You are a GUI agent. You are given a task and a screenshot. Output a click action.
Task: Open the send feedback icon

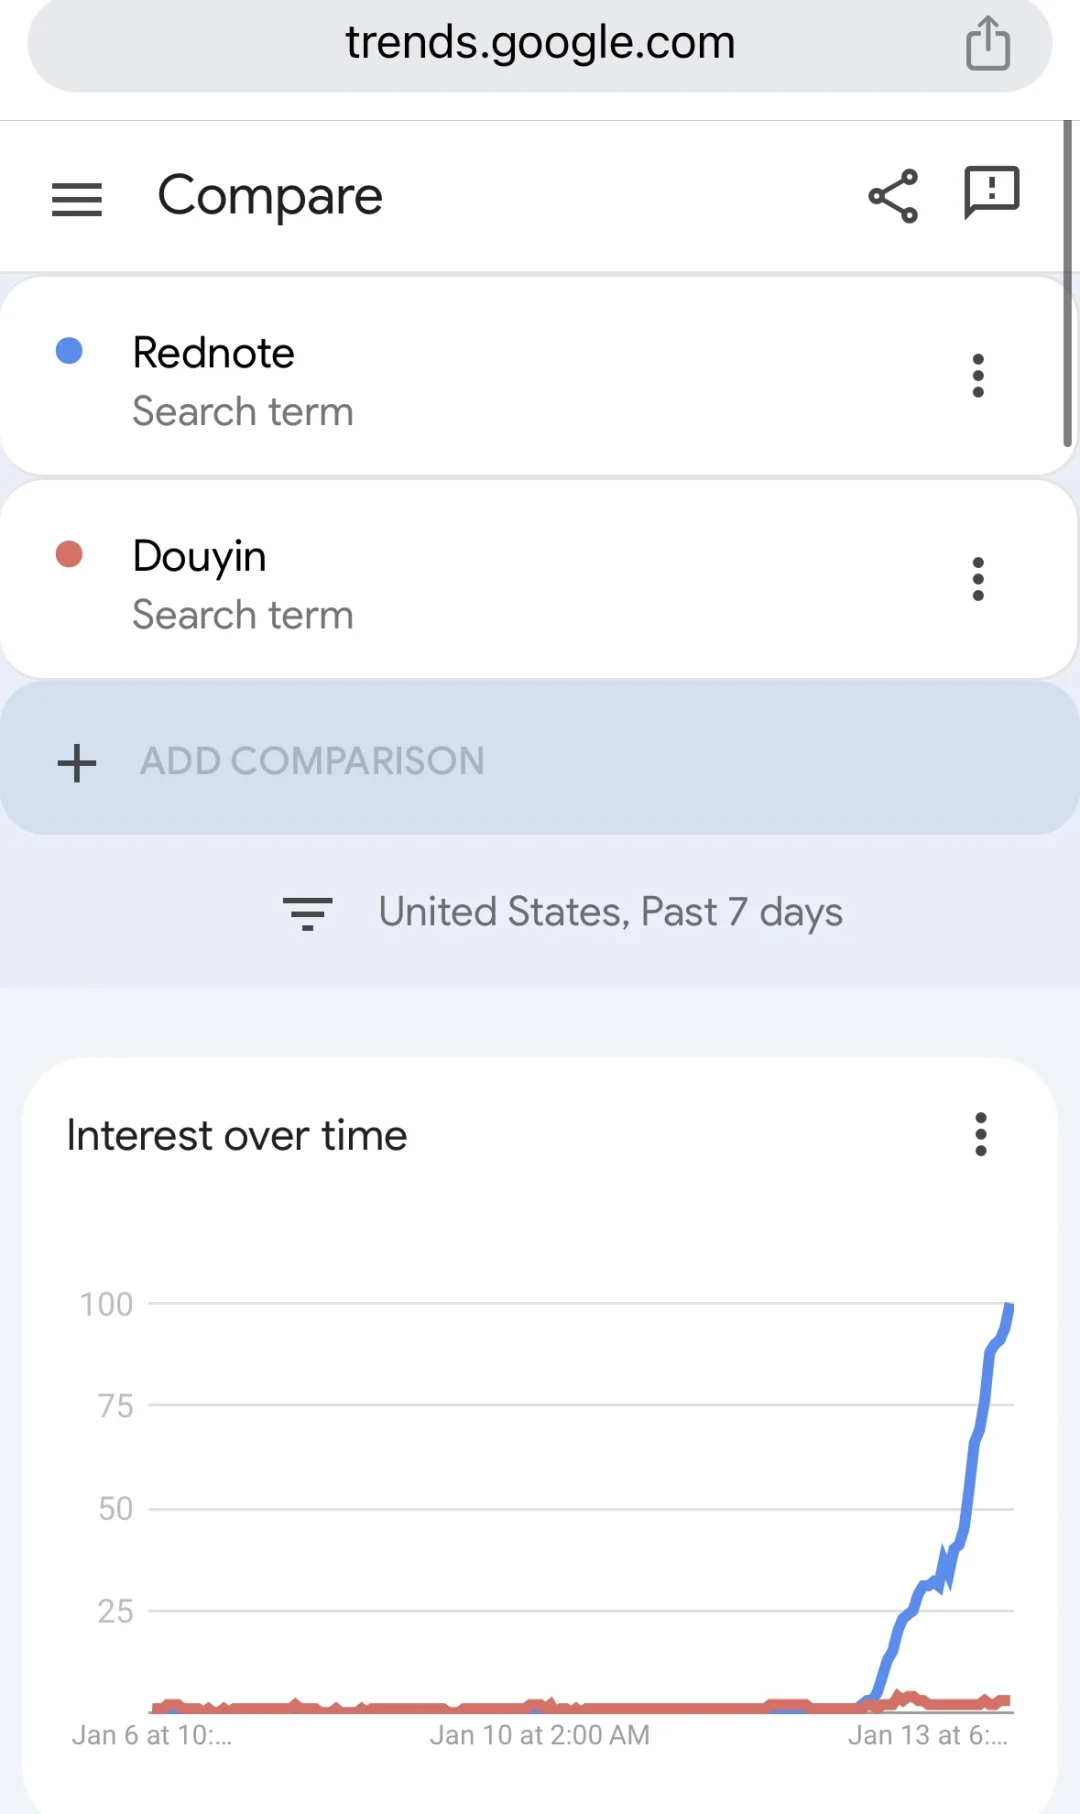pyautogui.click(x=991, y=192)
